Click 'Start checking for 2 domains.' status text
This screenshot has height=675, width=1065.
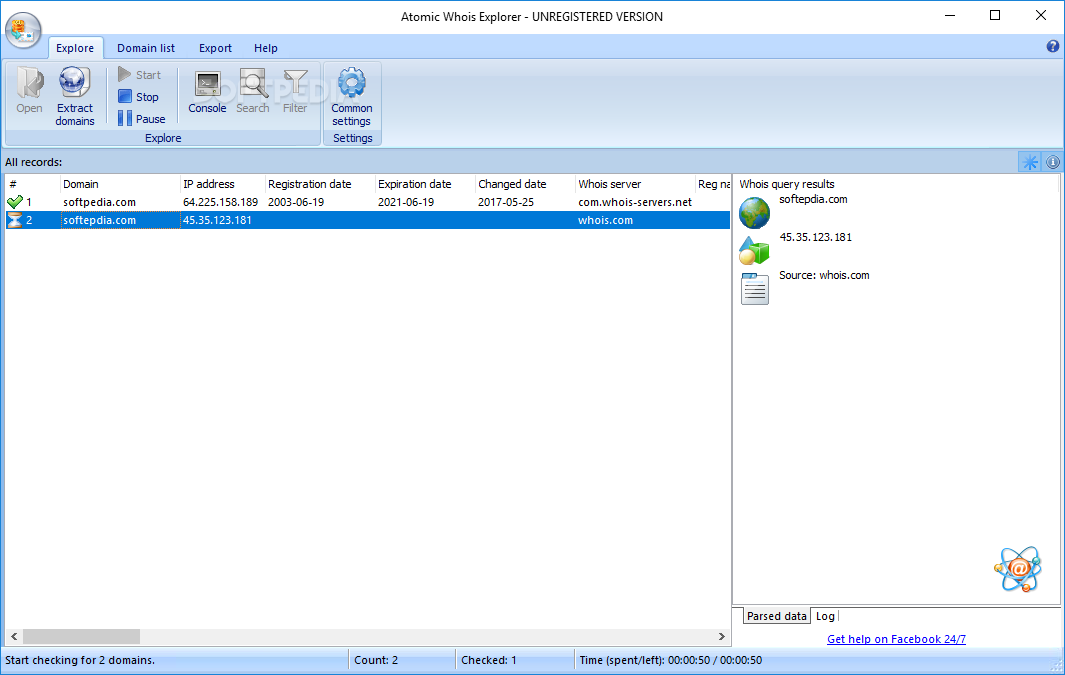pyautogui.click(x=79, y=660)
